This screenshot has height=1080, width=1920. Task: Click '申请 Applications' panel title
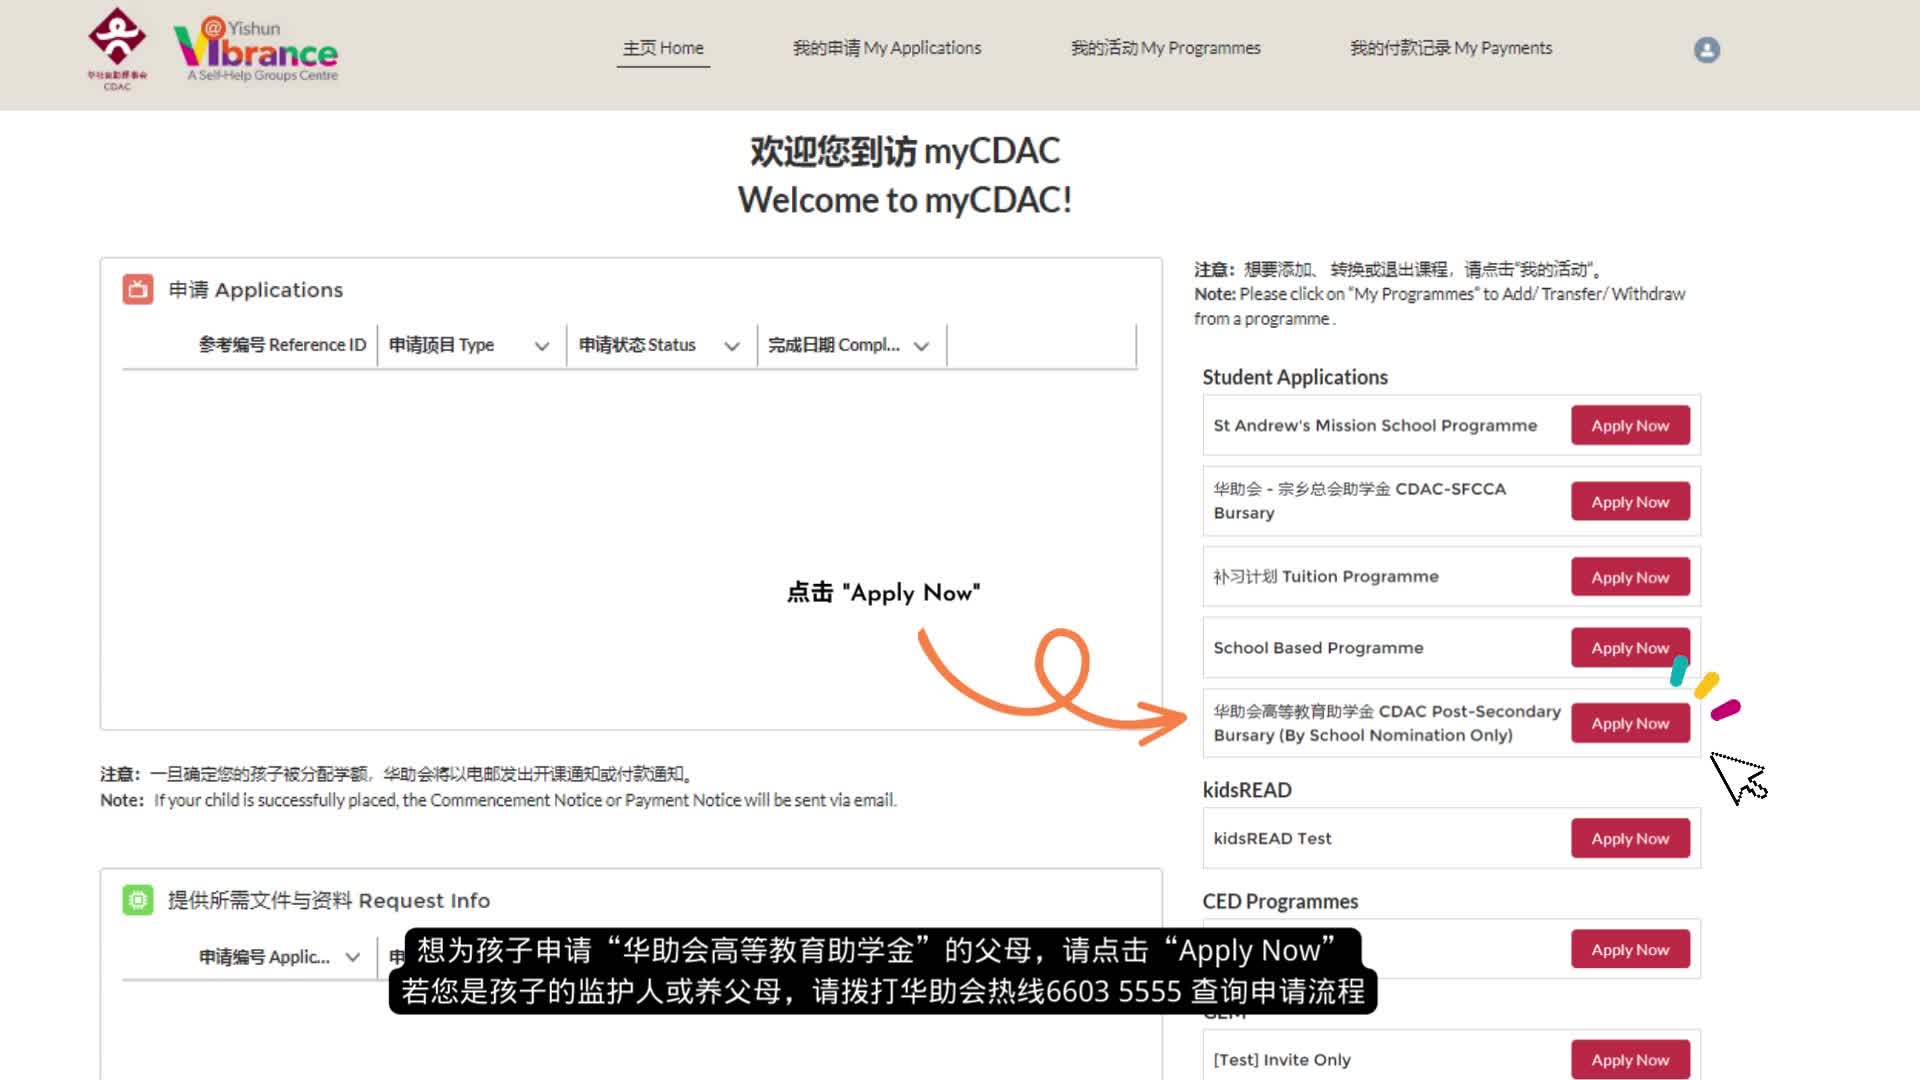tap(256, 290)
